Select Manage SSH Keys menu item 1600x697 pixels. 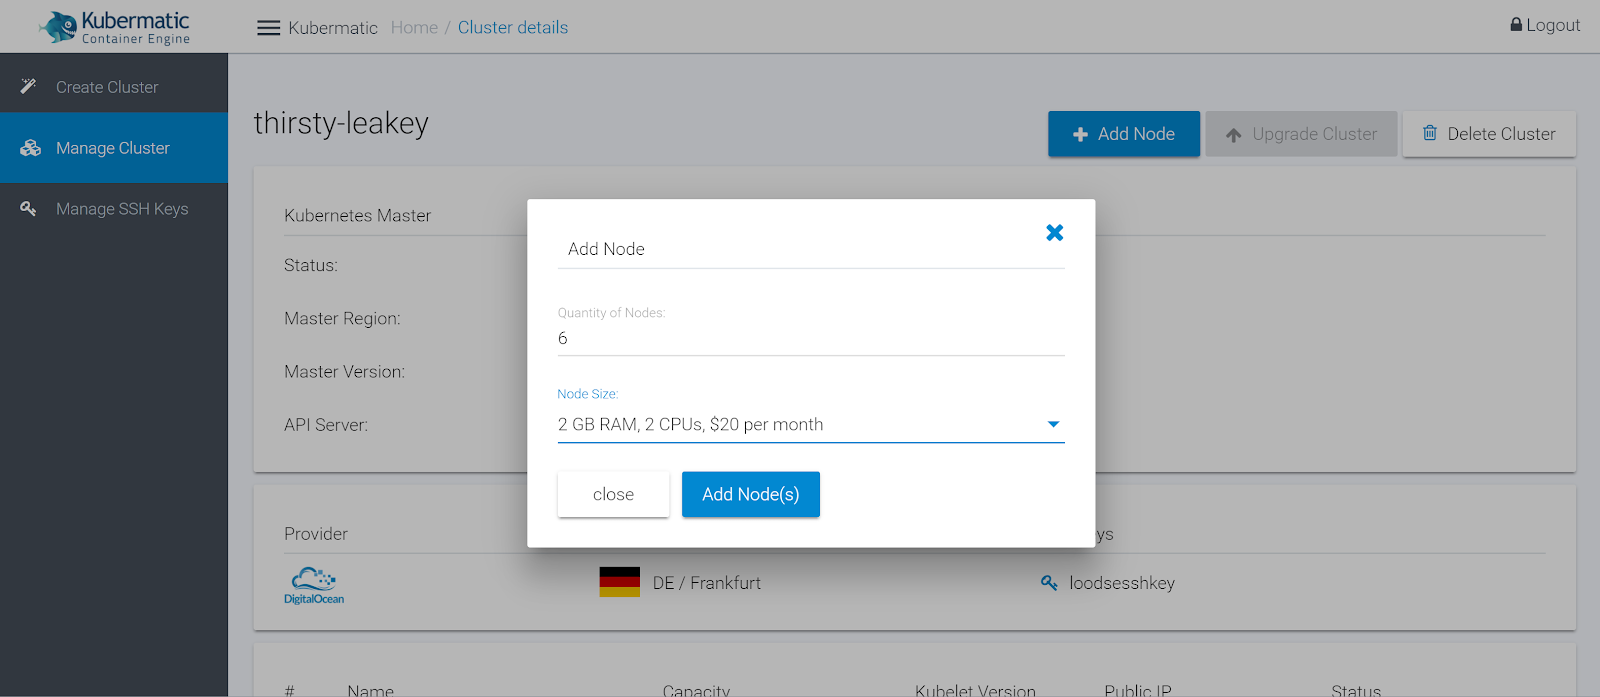(122, 209)
